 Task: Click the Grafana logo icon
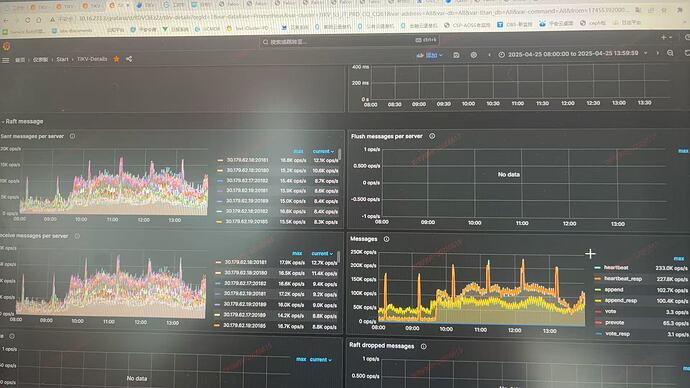click(x=6, y=46)
